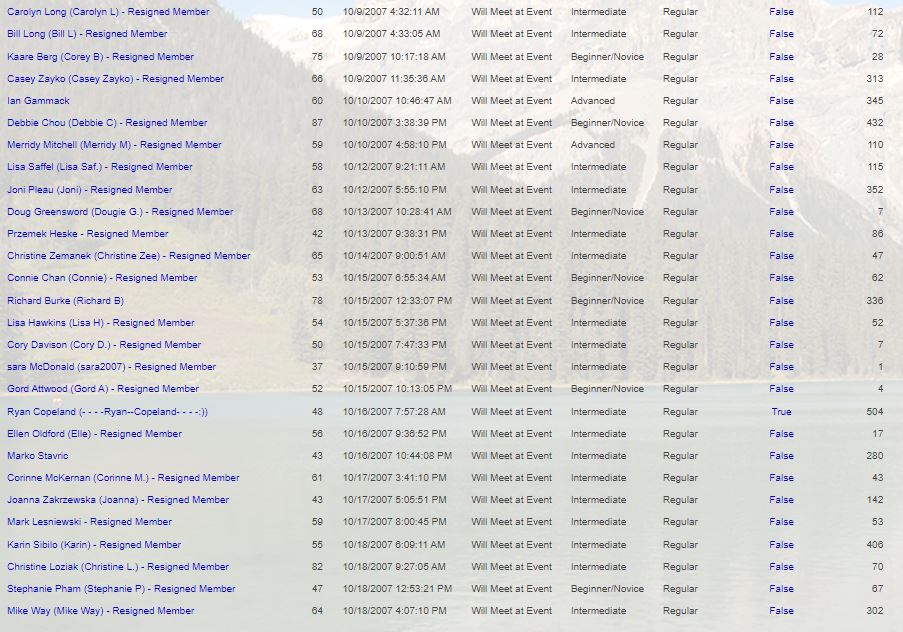Click the Lisa Hawkins member link

pos(101,323)
